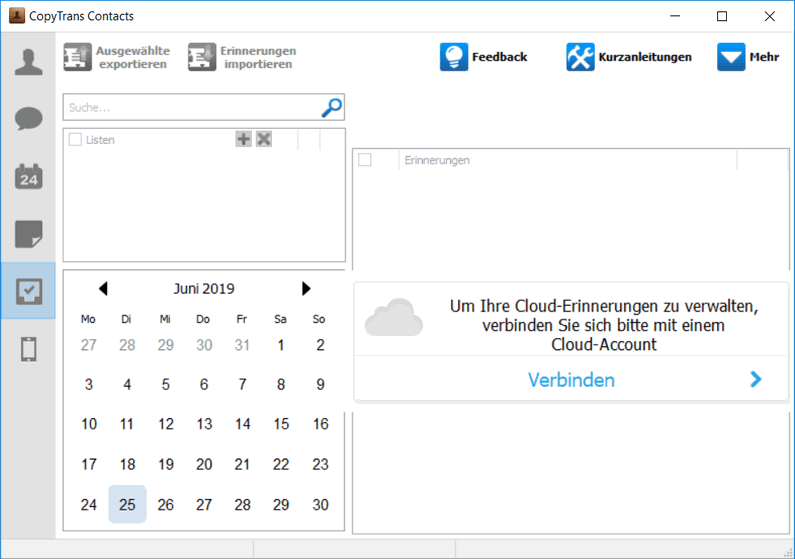This screenshot has height=559, width=795.
Task: Select the Reminders checkmark section icon
Action: tap(28, 291)
